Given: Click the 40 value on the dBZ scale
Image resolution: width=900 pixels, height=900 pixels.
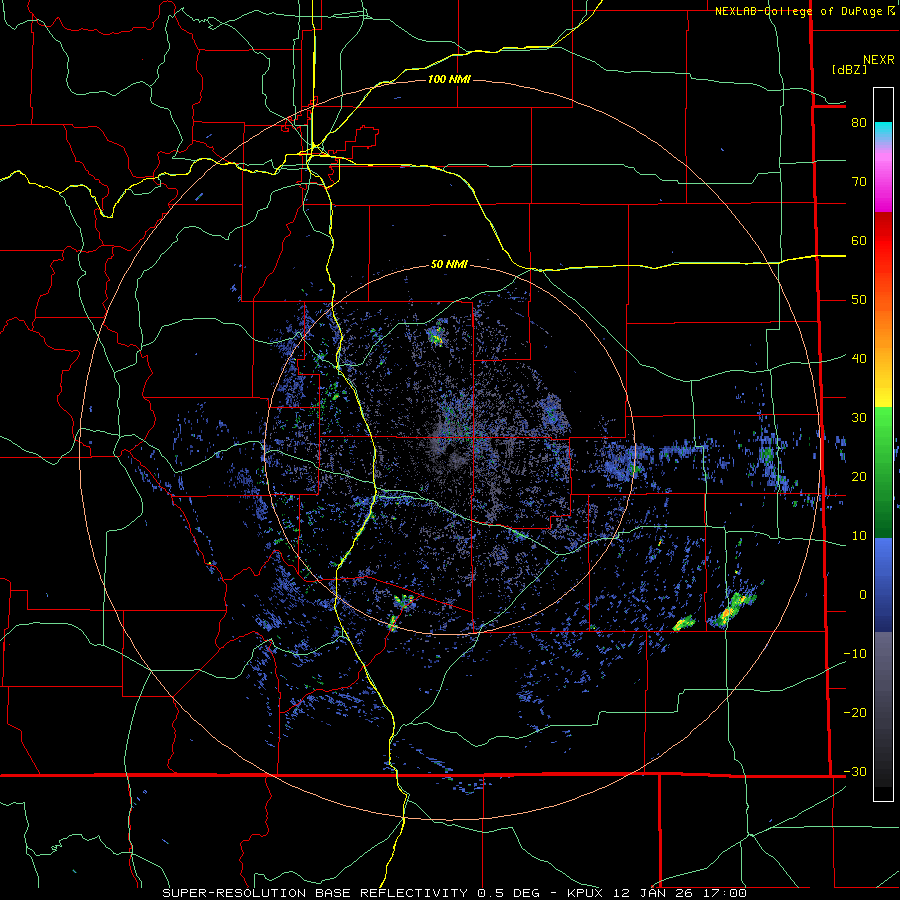Looking at the screenshot, I should pyautogui.click(x=859, y=359).
